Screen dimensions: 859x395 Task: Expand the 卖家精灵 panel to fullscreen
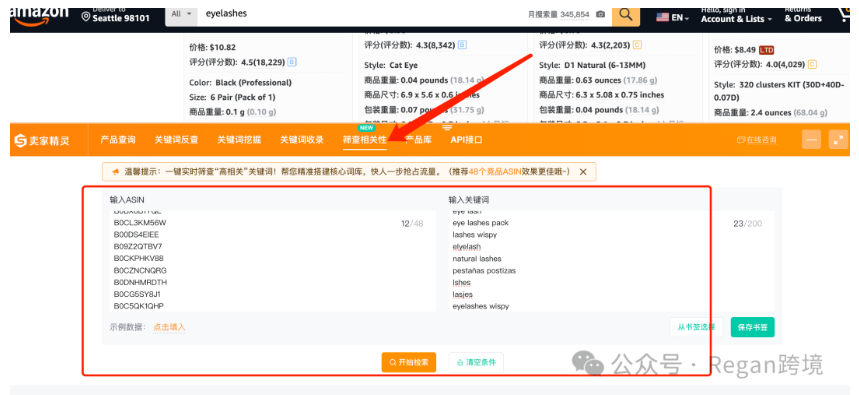click(x=838, y=140)
